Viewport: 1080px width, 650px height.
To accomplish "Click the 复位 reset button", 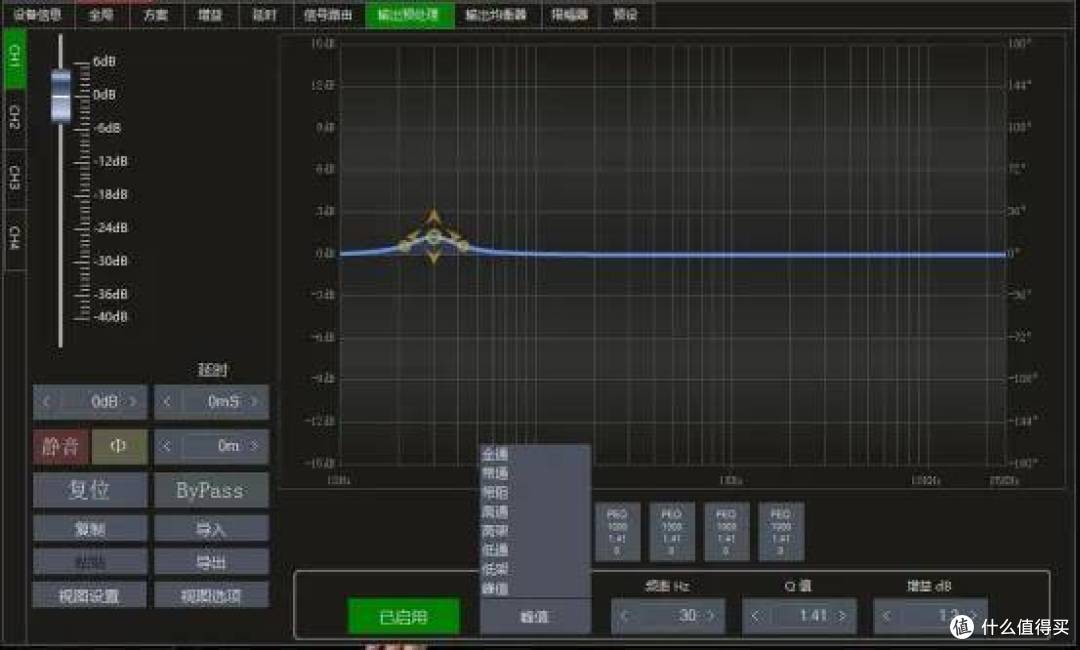I will [90, 490].
